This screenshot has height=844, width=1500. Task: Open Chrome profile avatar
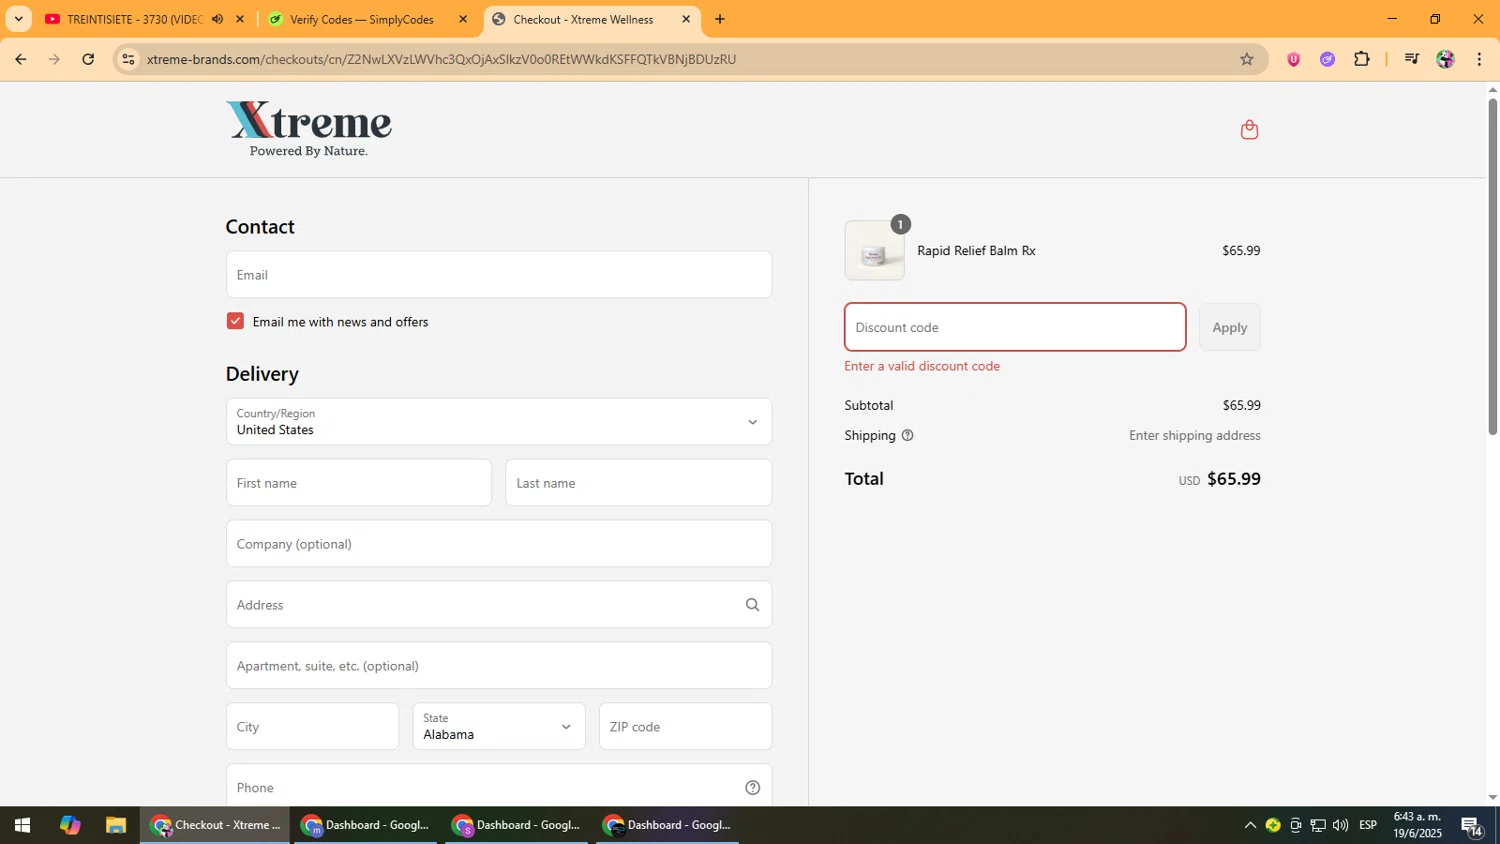point(1445,59)
